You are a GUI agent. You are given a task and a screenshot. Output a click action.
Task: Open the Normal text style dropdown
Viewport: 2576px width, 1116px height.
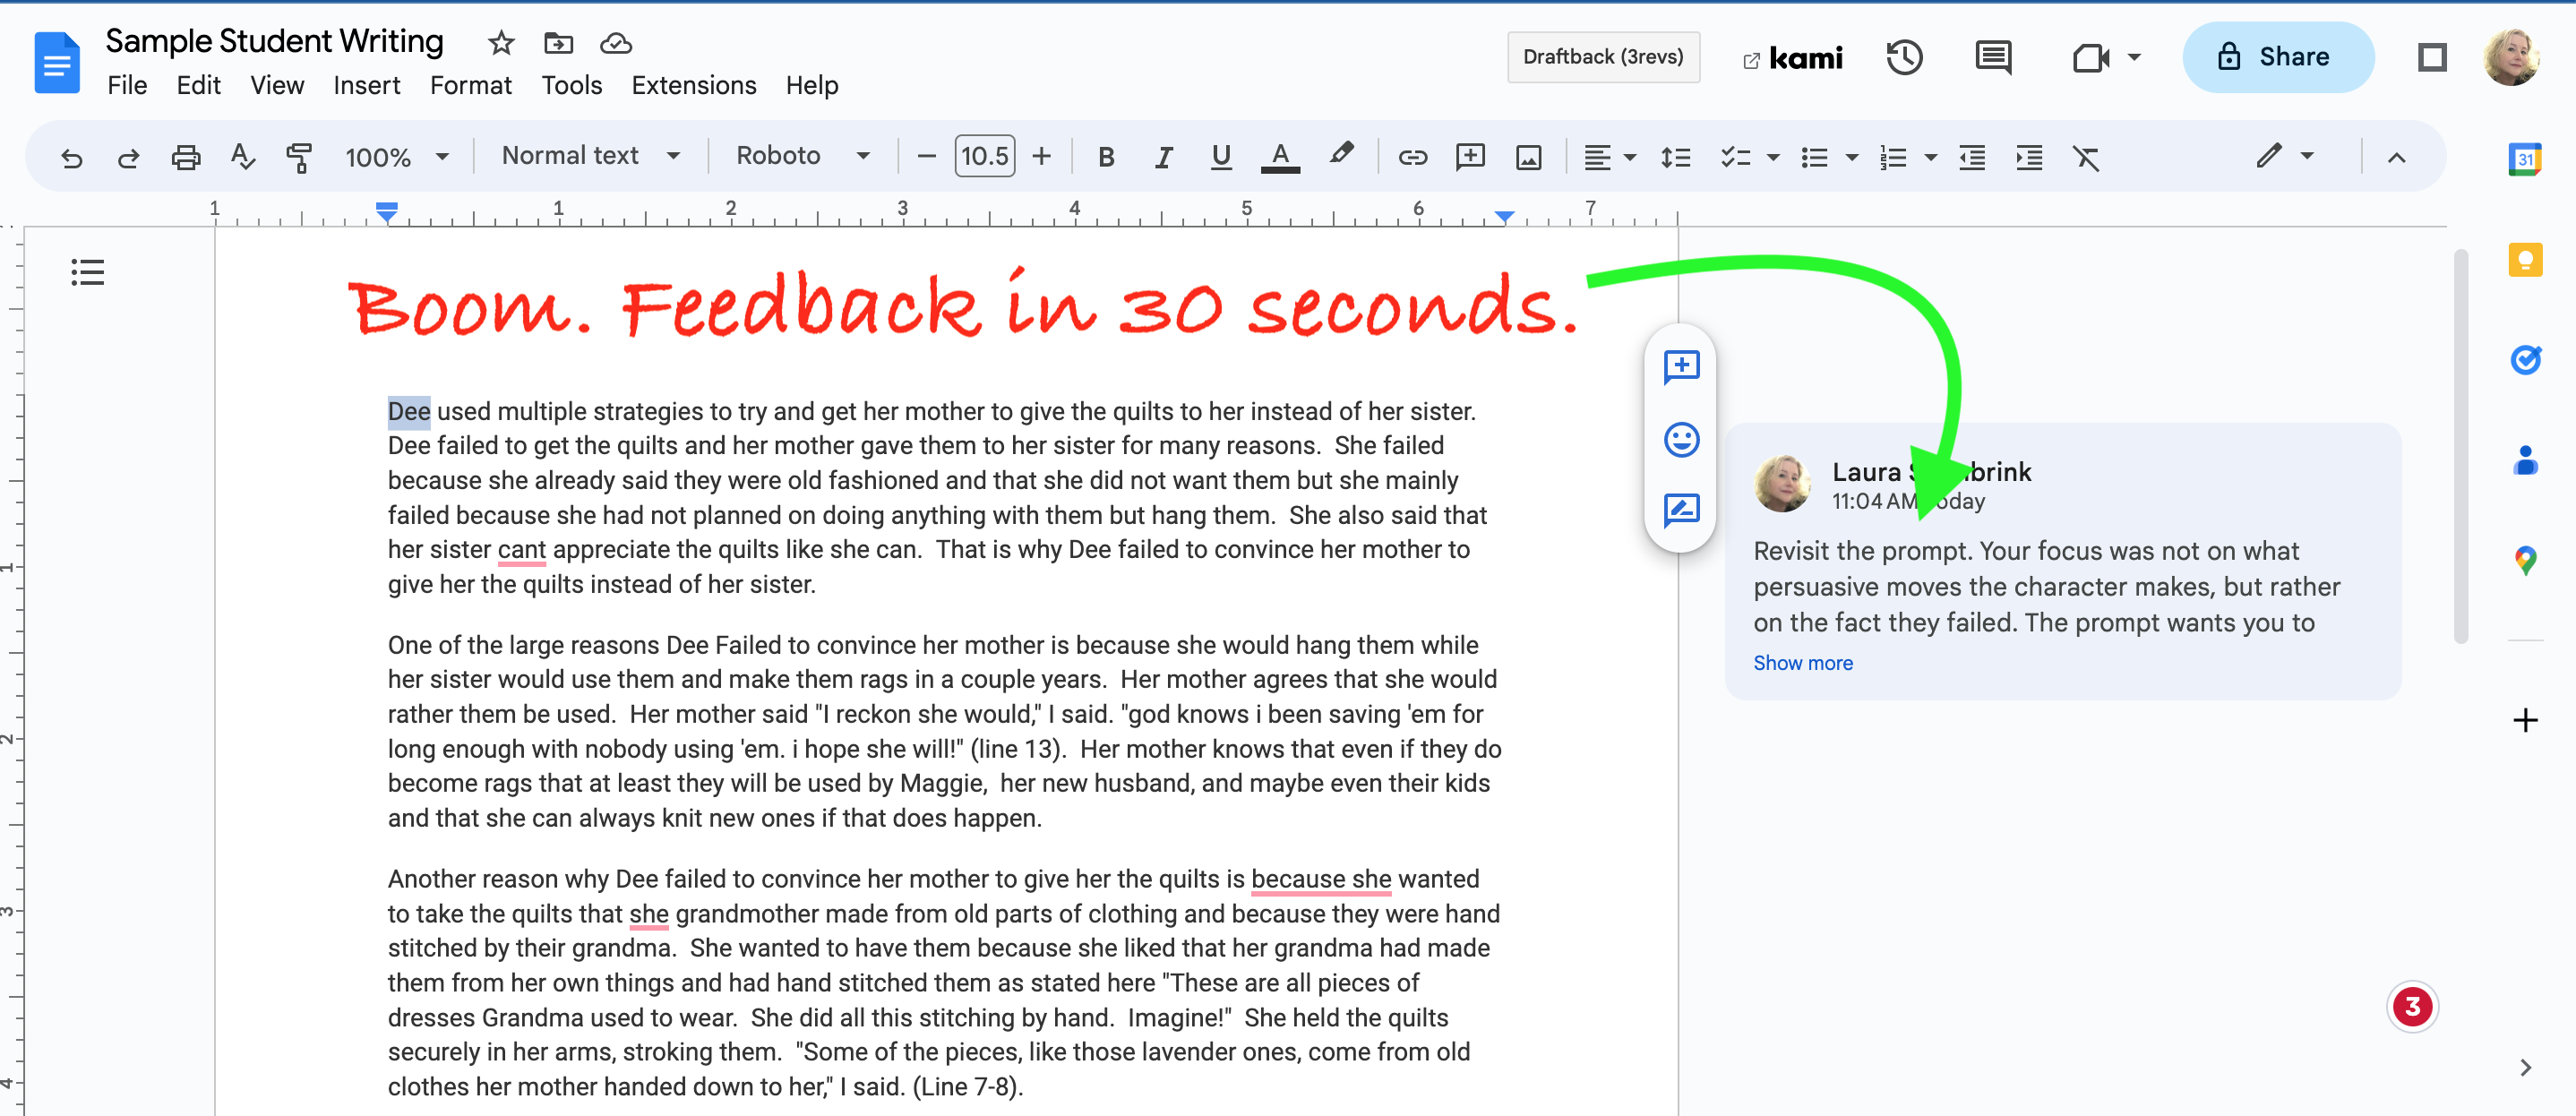click(590, 156)
